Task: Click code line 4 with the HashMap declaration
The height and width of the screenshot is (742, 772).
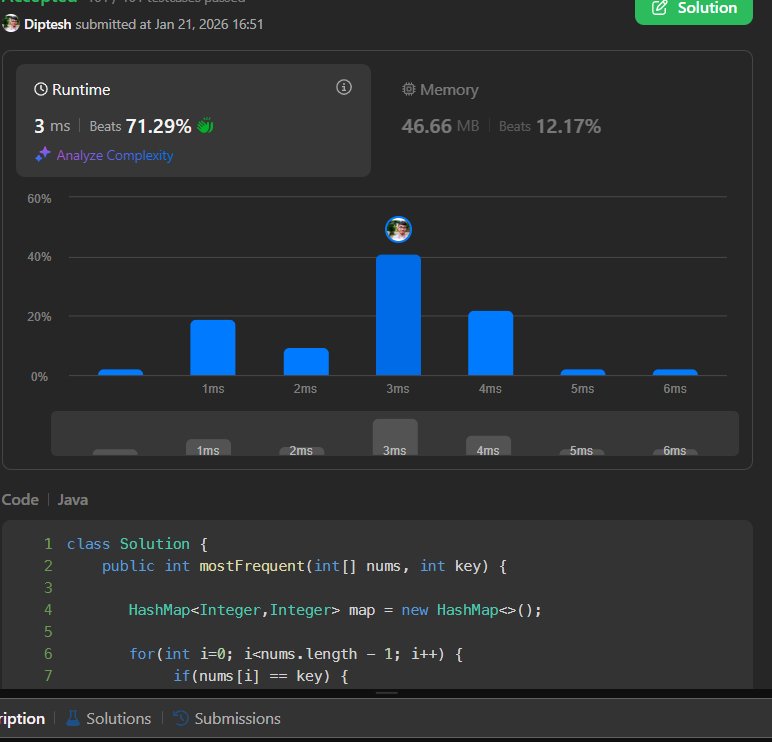Action: tap(335, 610)
